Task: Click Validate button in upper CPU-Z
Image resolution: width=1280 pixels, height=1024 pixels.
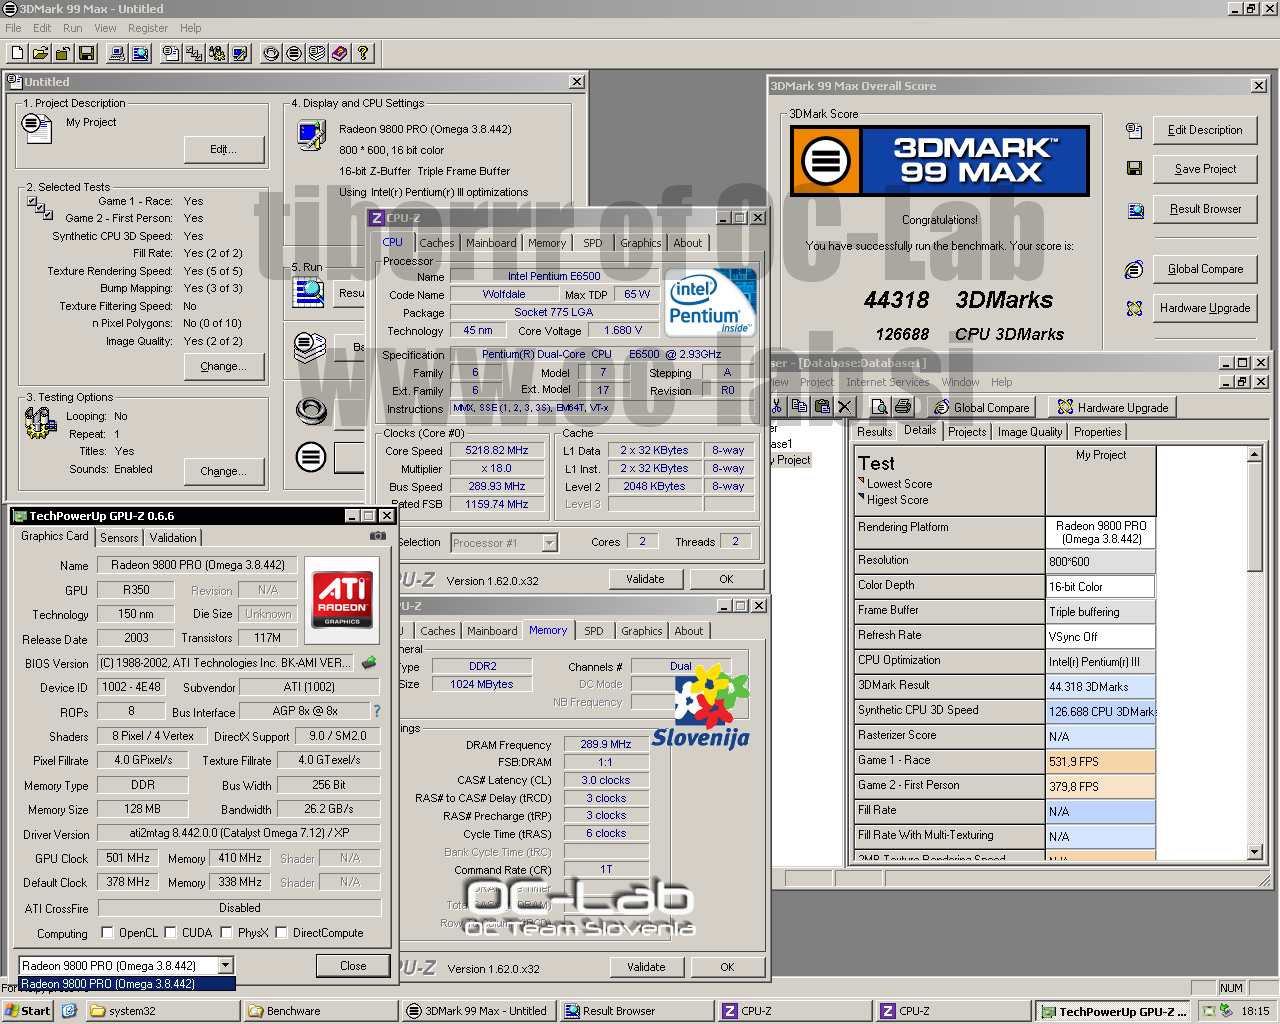Action: 645,579
